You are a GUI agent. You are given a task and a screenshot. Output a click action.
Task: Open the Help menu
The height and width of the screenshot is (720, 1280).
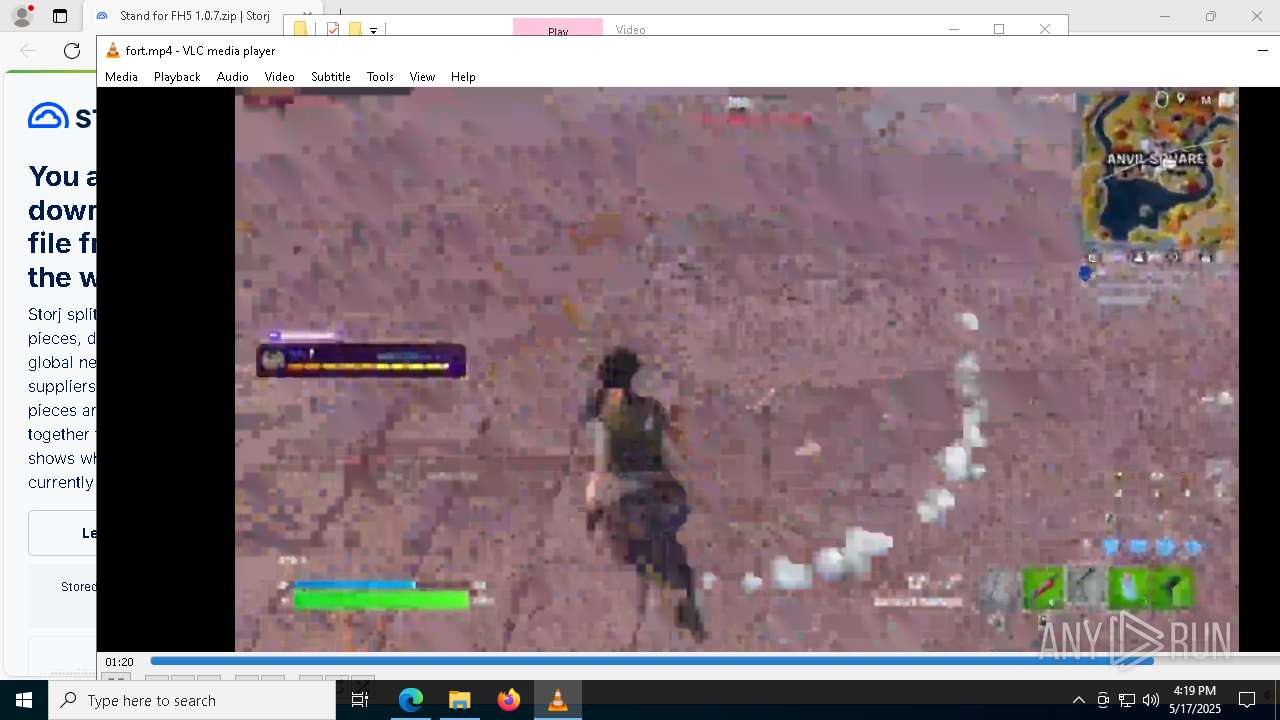coord(463,77)
